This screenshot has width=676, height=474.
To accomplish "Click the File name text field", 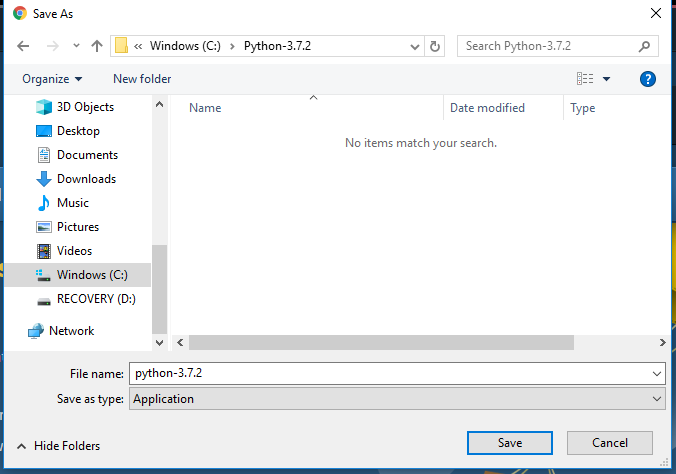I will click(390, 373).
